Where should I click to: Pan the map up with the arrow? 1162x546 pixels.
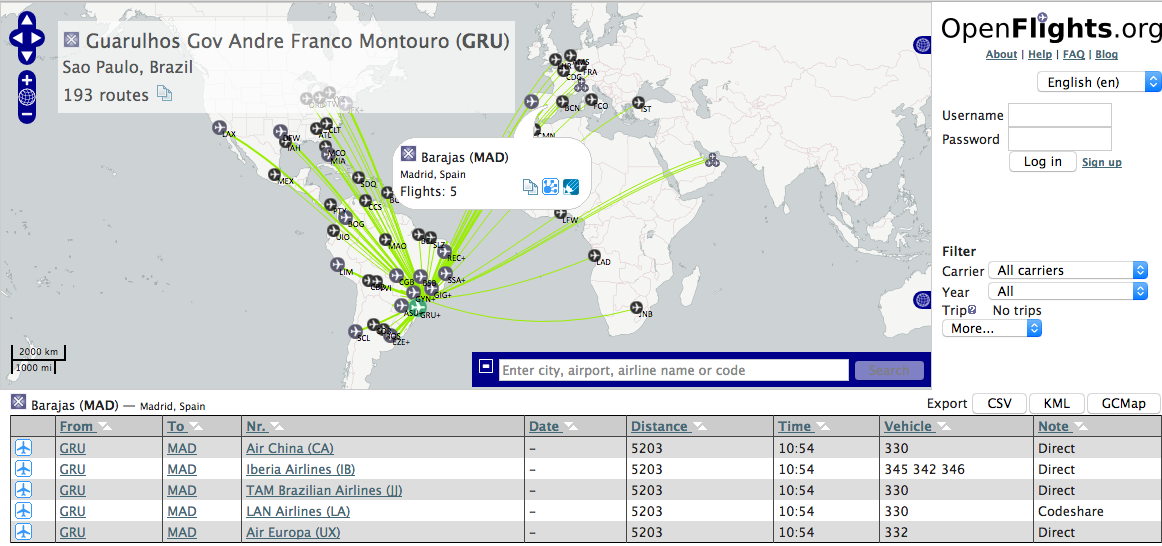coord(26,21)
